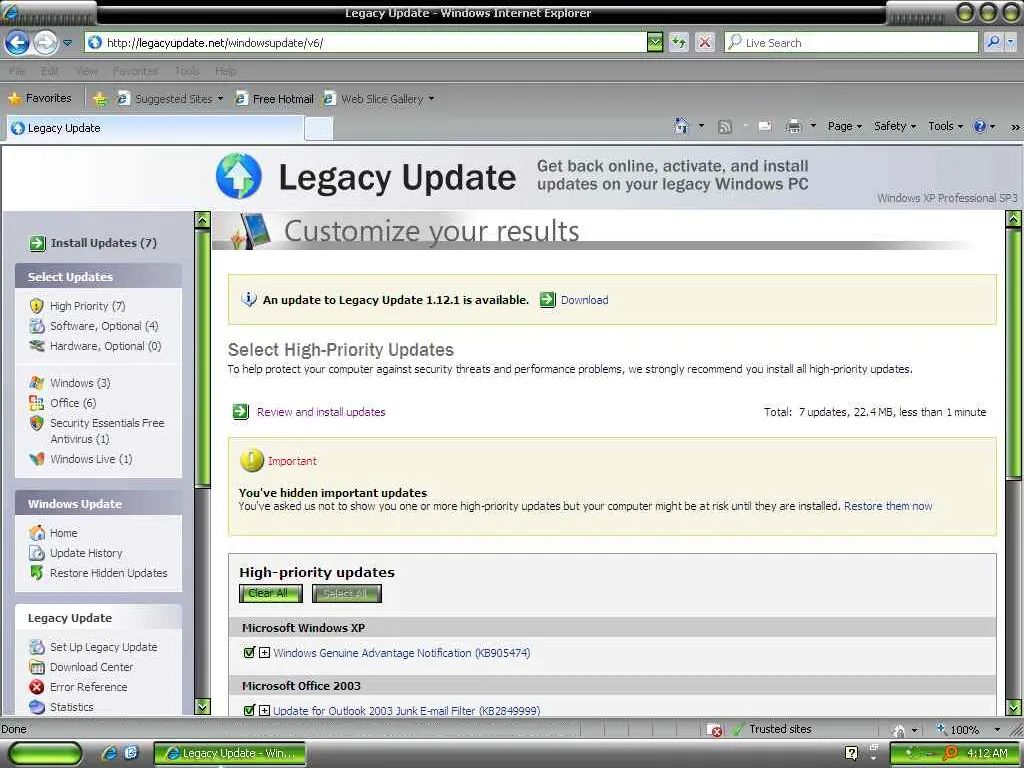Click the High Priority shield icon
Image resolution: width=1024 pixels, height=768 pixels.
[x=37, y=306]
